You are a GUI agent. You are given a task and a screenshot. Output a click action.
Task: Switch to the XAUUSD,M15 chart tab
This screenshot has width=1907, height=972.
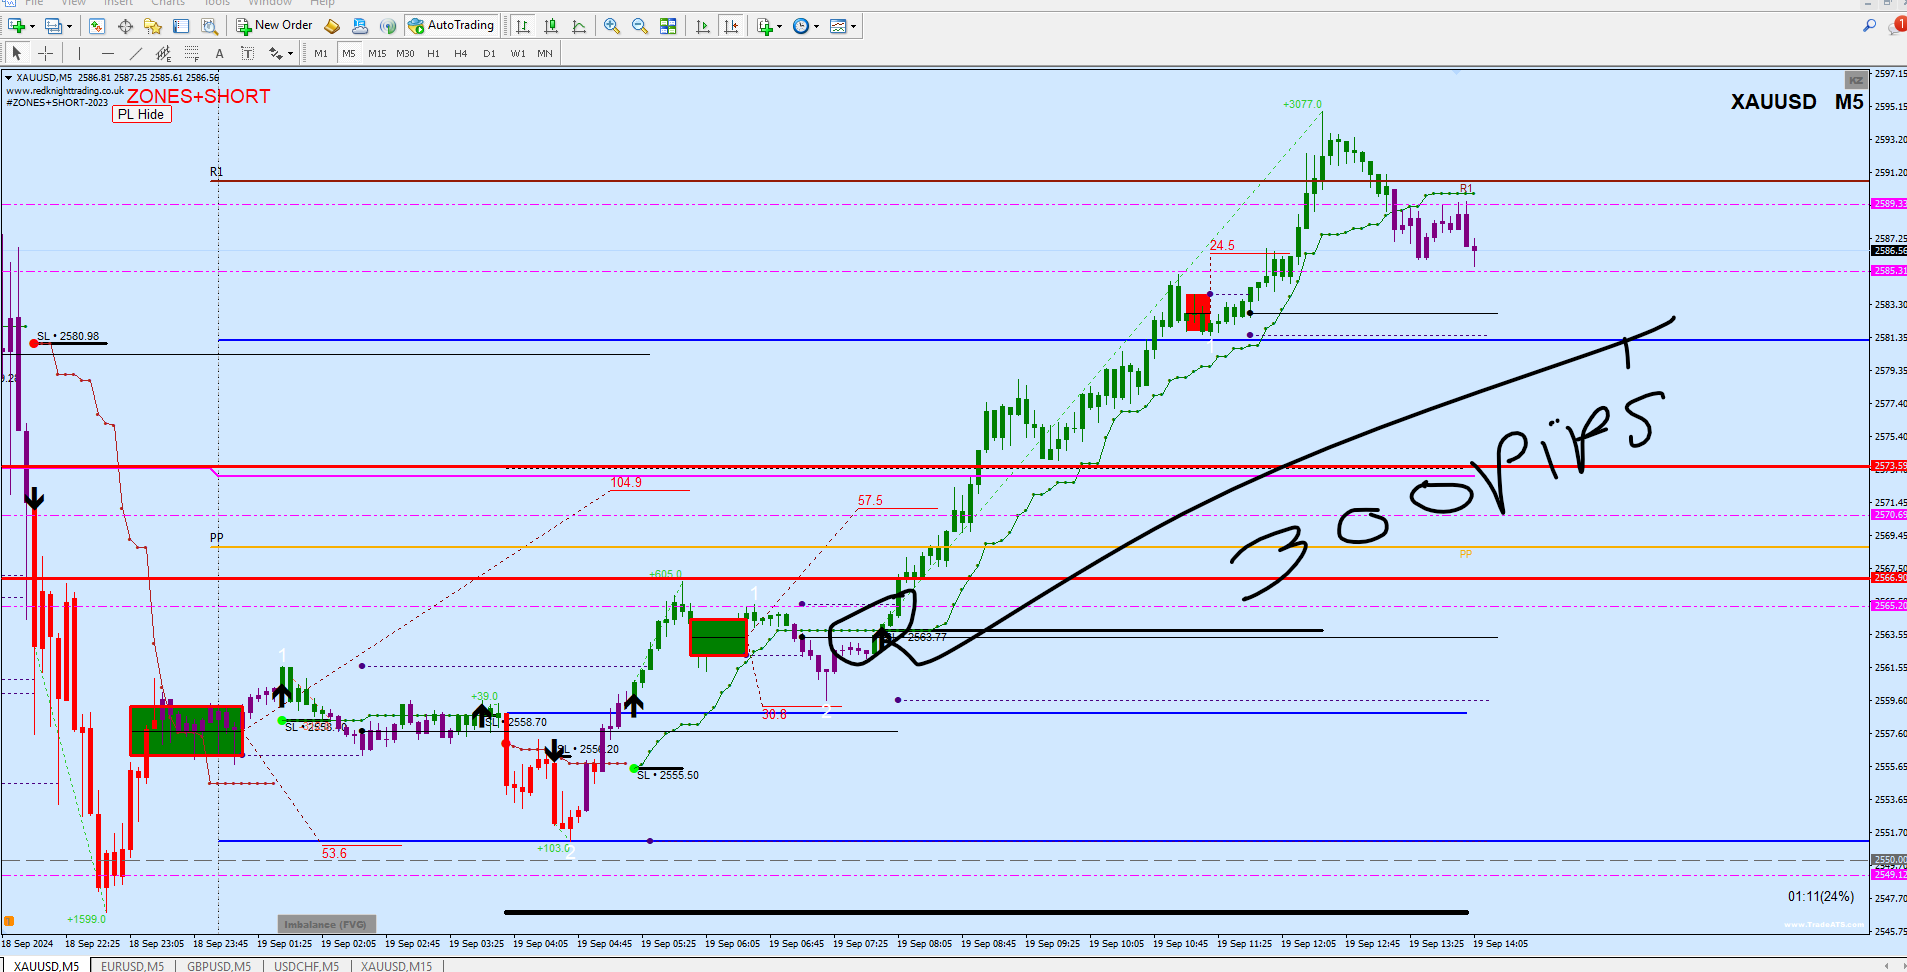[397, 966]
